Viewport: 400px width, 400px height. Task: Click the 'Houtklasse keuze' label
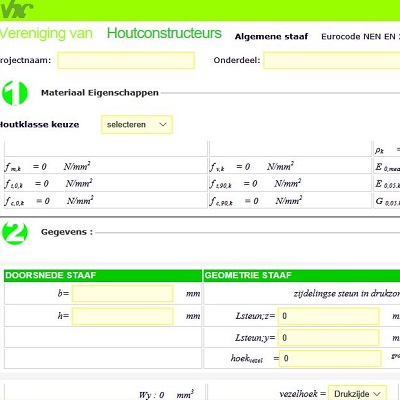pyautogui.click(x=39, y=125)
